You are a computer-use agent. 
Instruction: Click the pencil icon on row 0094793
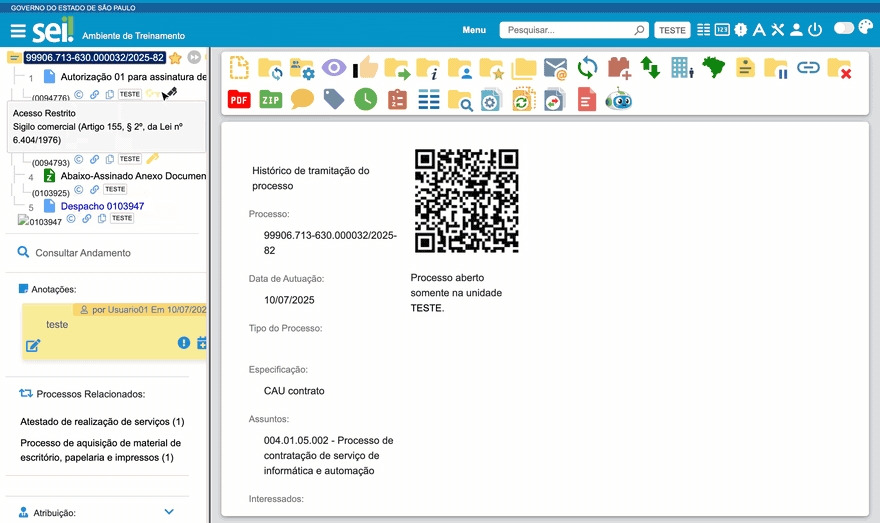pos(153,159)
